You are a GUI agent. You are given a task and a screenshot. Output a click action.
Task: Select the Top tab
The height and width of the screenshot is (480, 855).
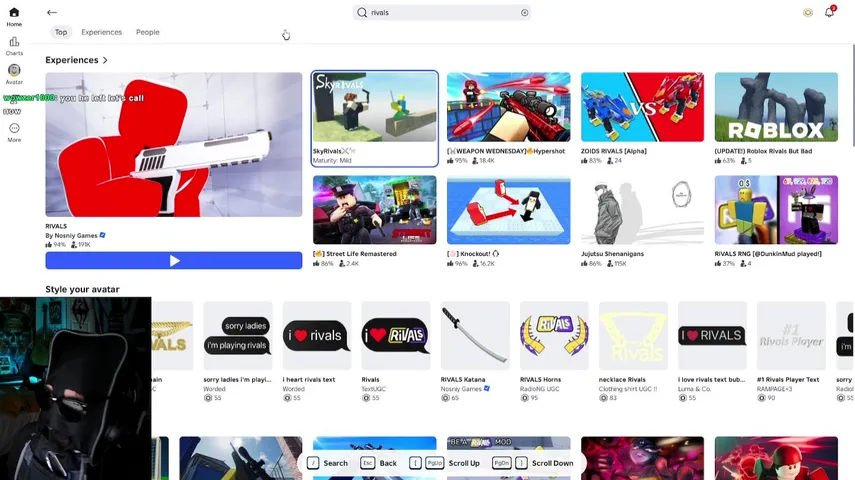[61, 32]
